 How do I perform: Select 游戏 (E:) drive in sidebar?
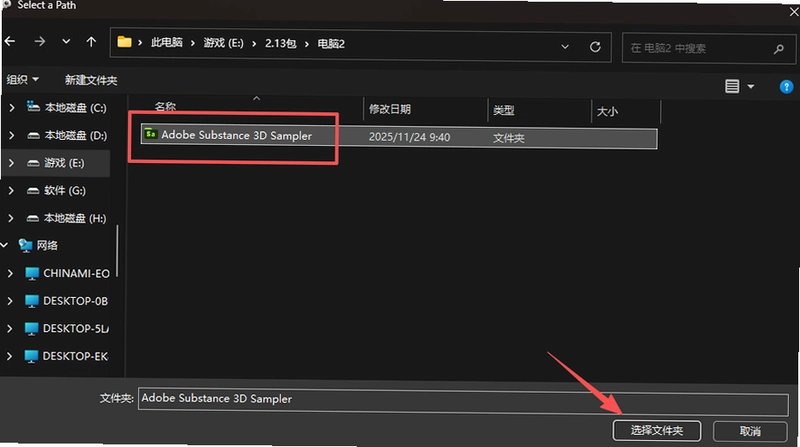[x=64, y=163]
